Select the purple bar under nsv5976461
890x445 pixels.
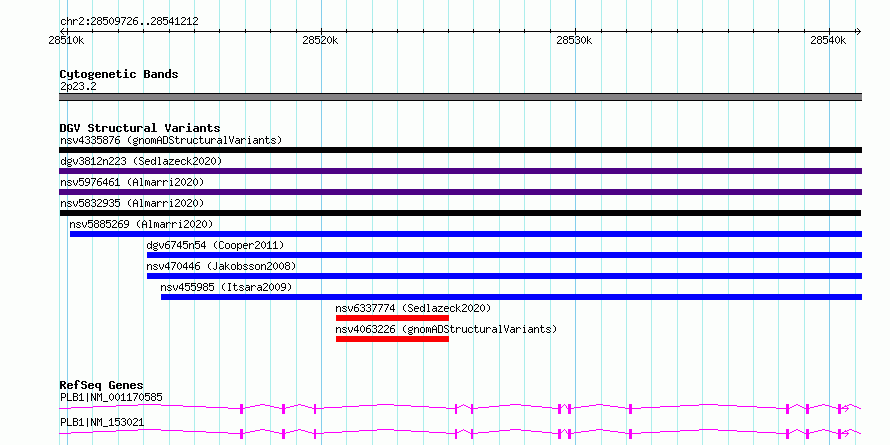[460, 192]
